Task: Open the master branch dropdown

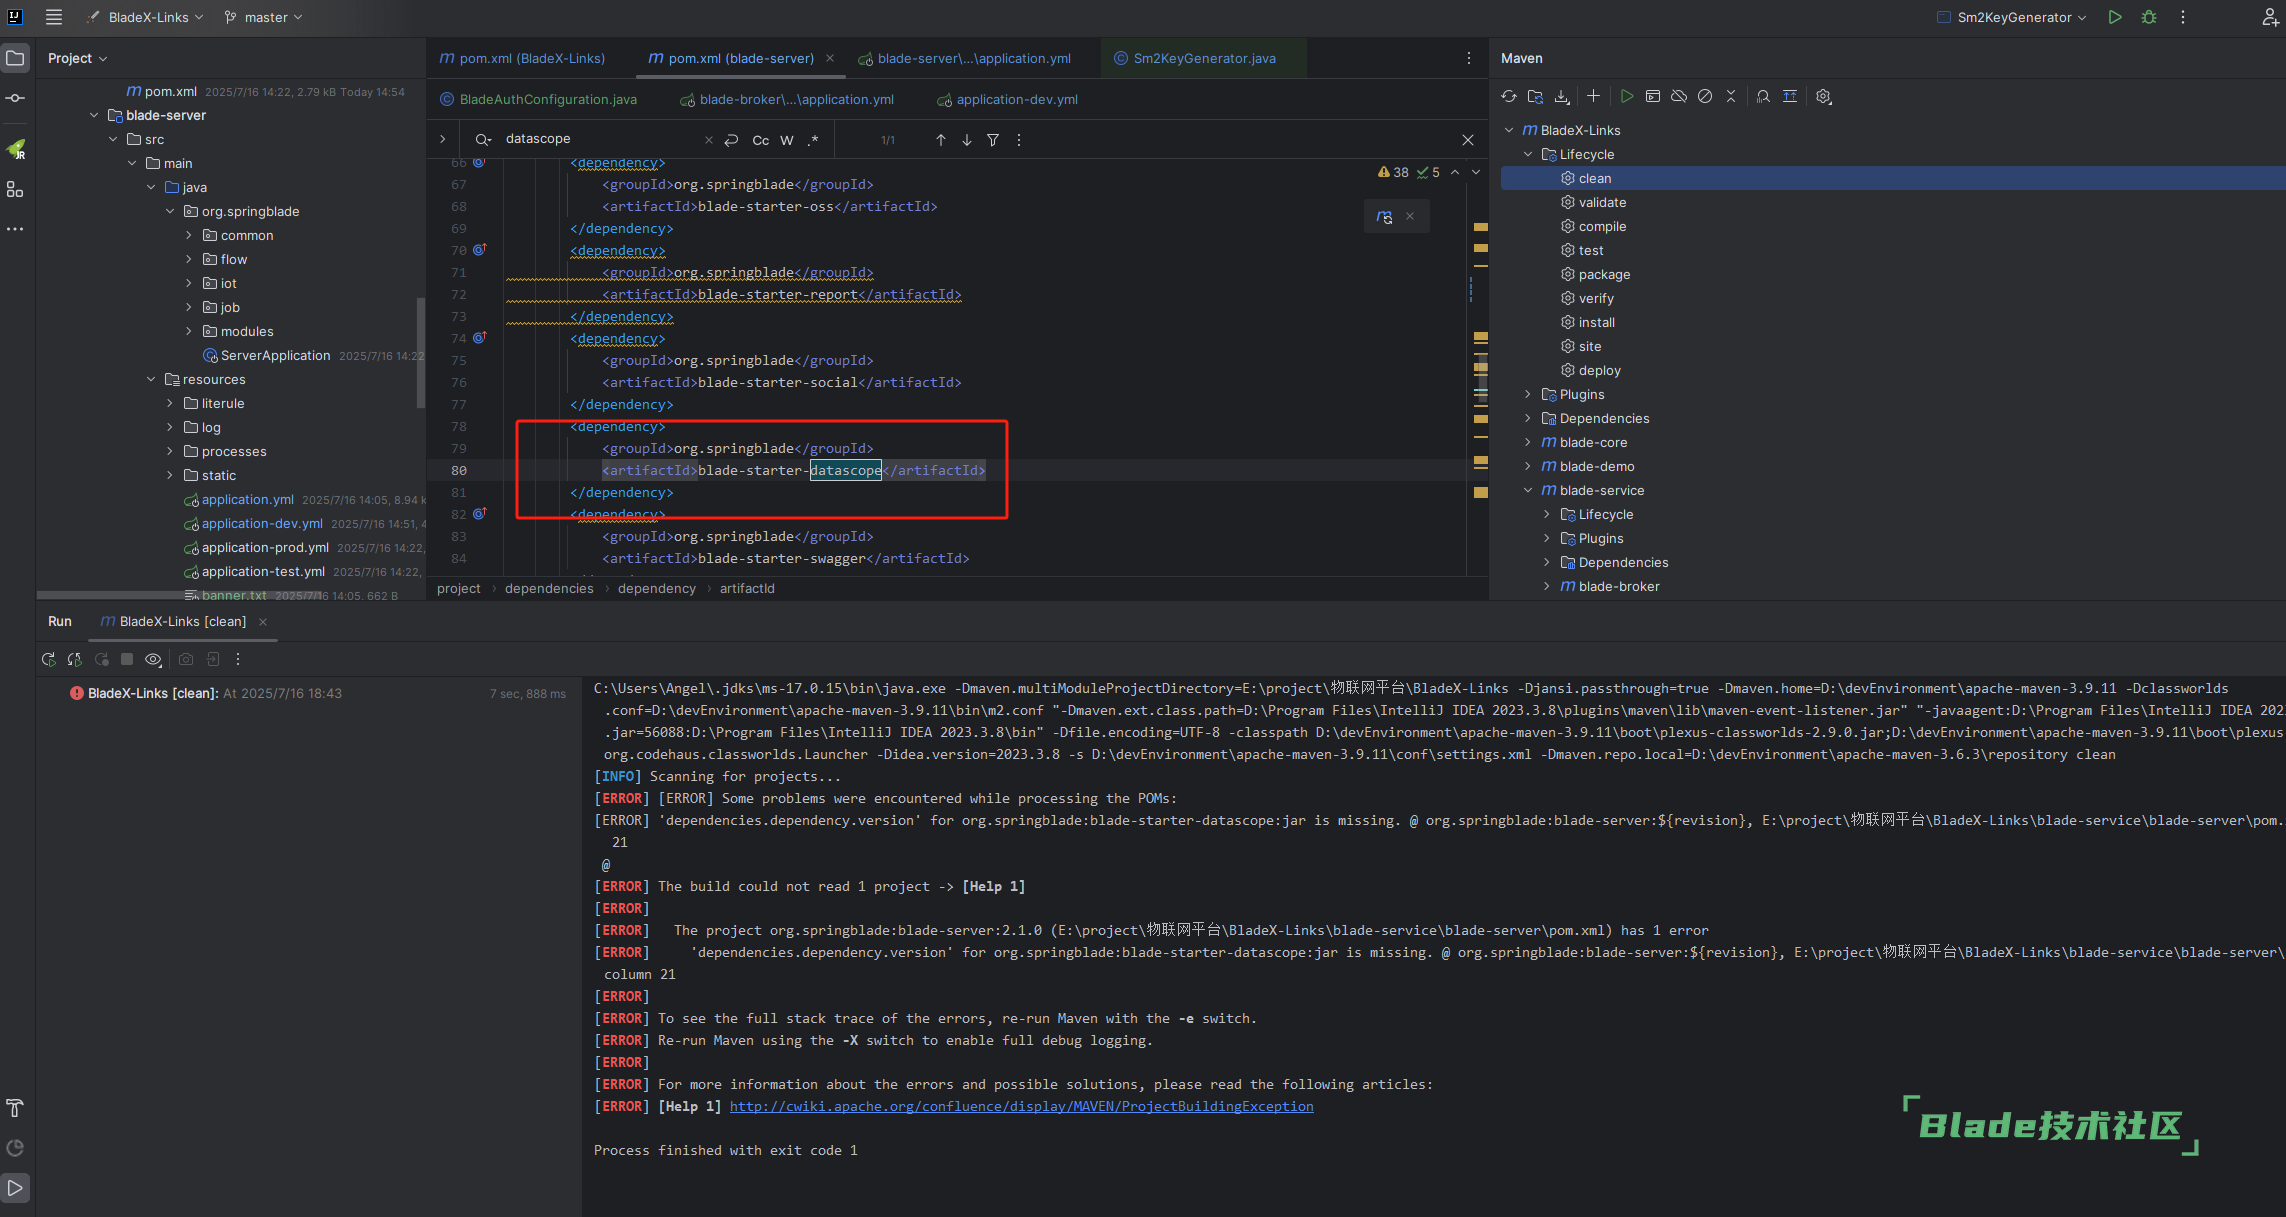Action: pyautogui.click(x=264, y=17)
